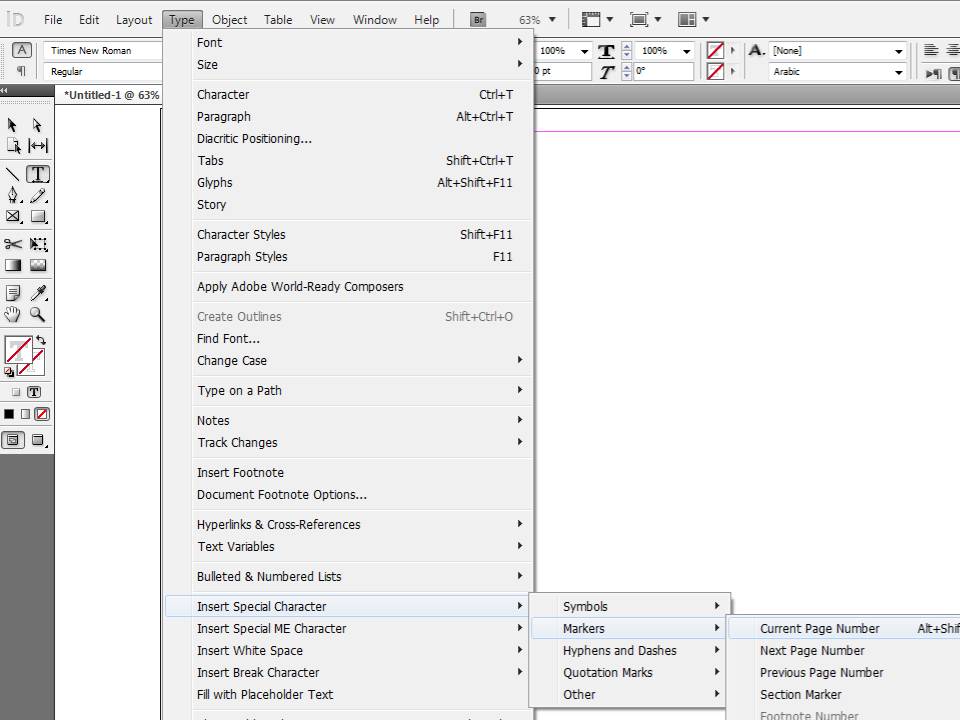Open the File menu

tap(53, 20)
